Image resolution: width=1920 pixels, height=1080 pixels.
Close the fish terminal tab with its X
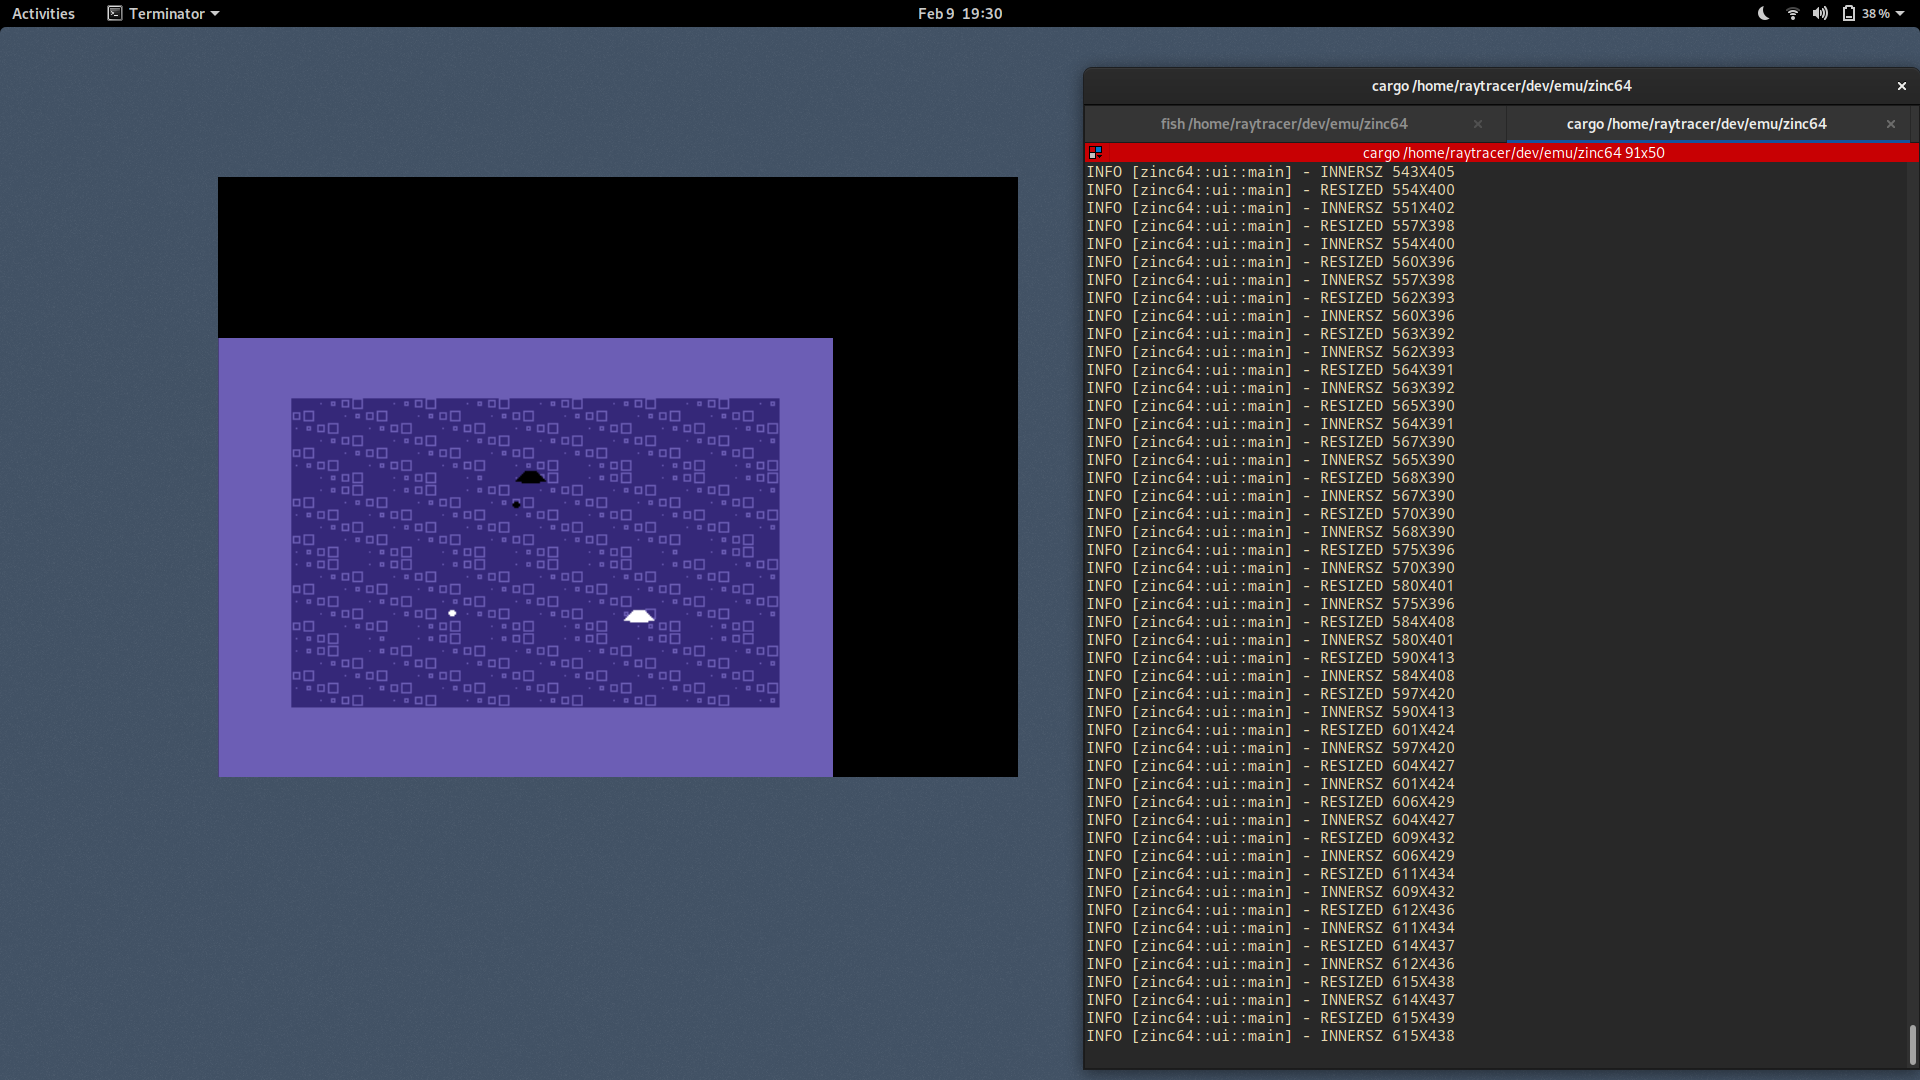(1478, 124)
